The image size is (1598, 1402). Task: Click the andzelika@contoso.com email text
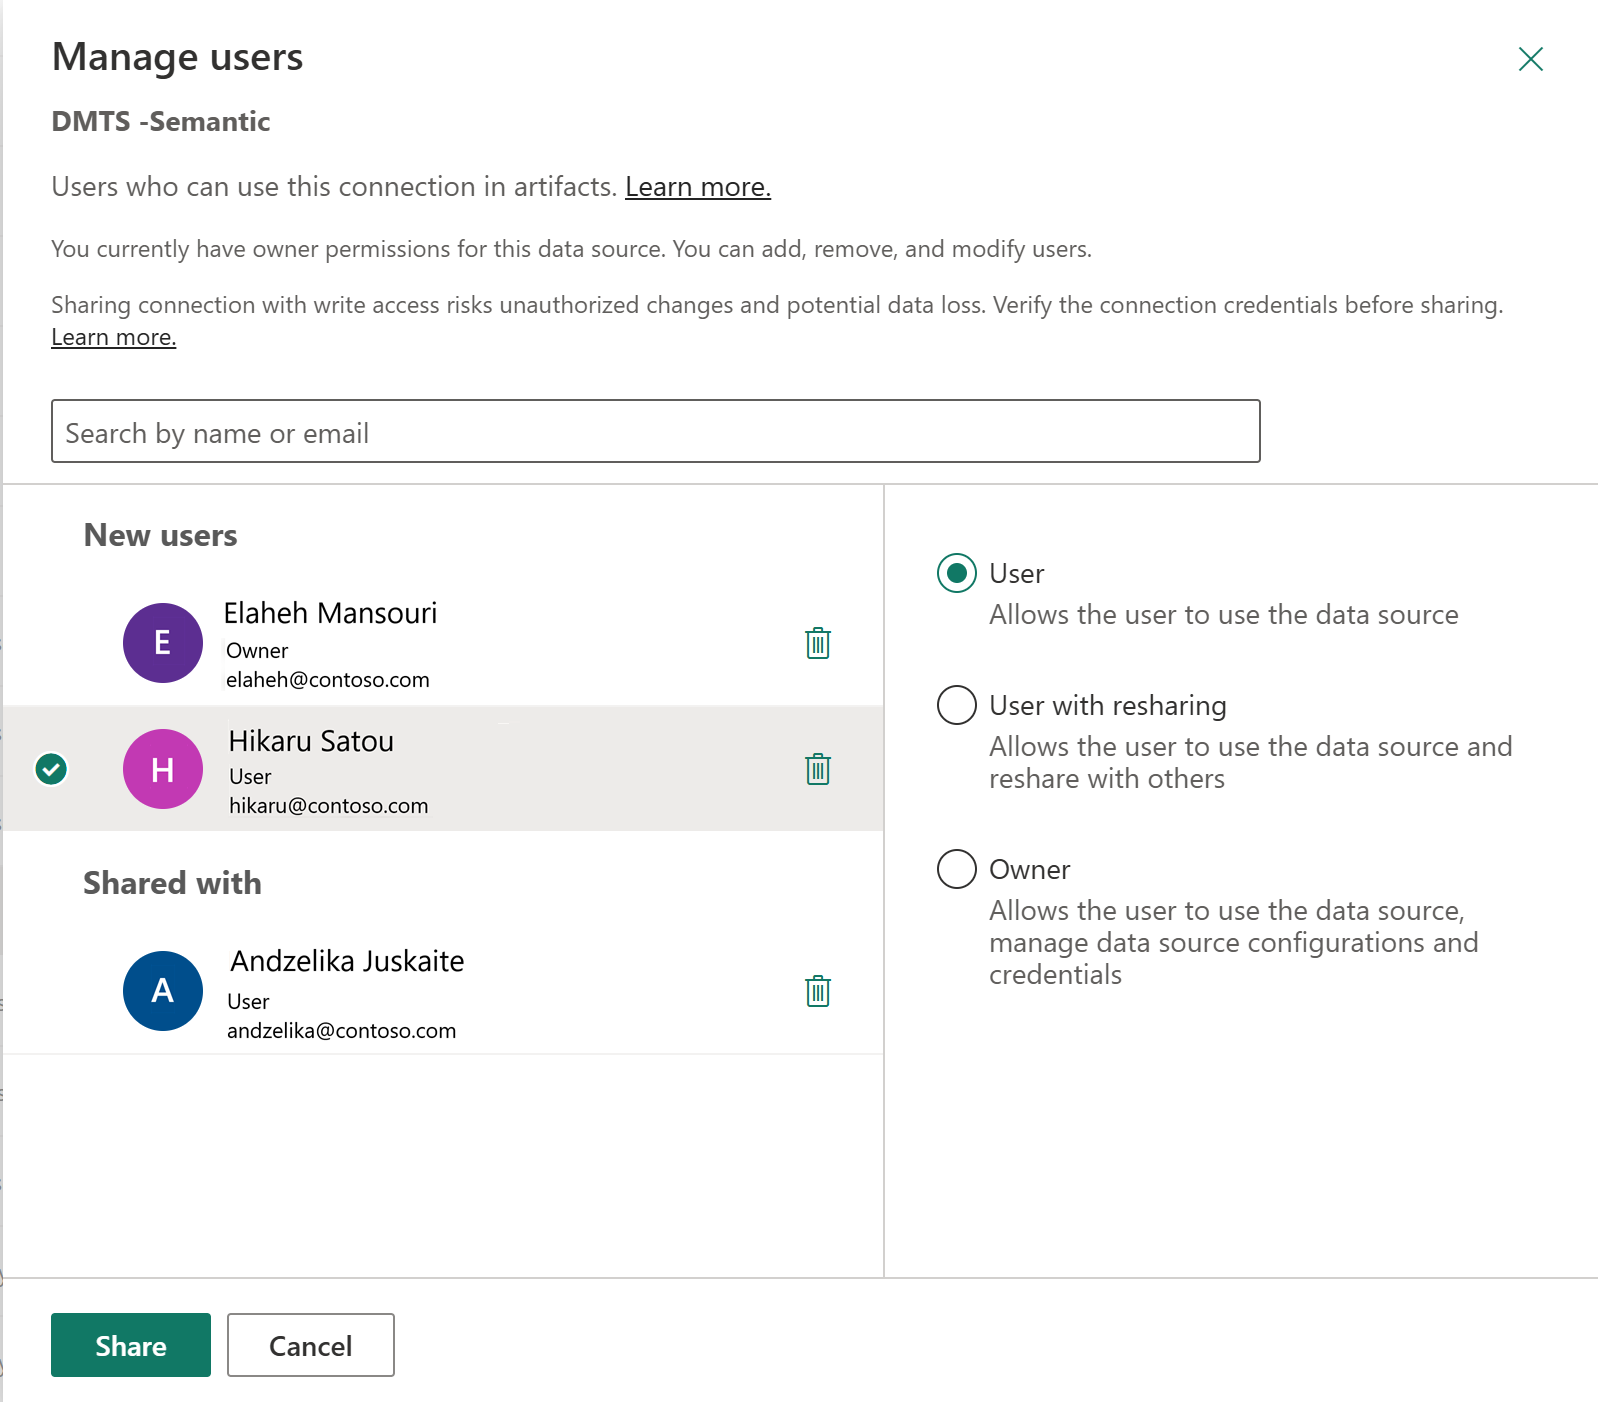(x=342, y=1031)
